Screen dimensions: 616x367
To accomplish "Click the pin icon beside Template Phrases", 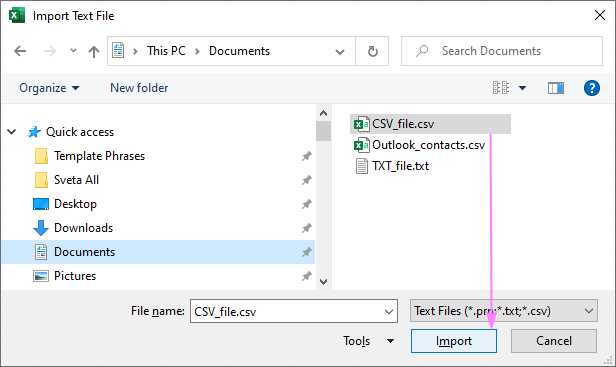I will [x=306, y=156].
